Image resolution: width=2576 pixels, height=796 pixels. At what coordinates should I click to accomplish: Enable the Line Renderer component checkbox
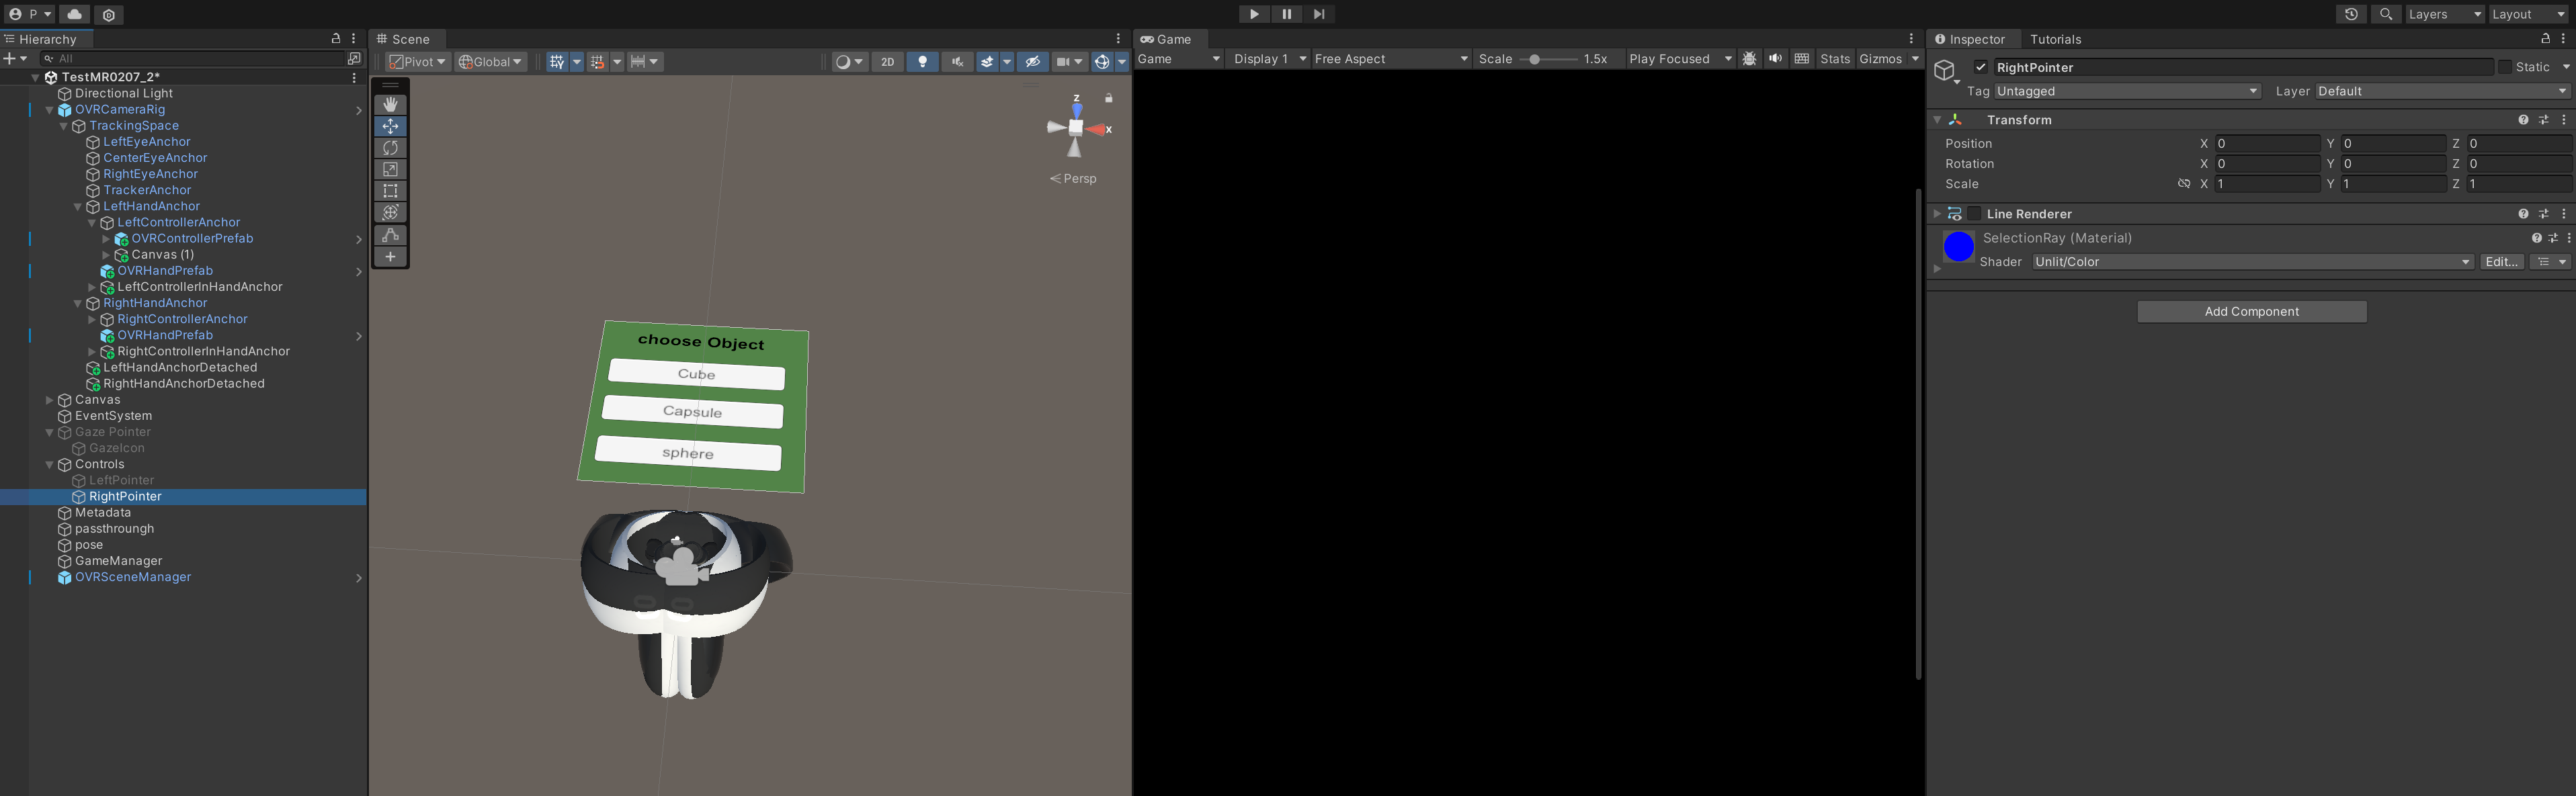point(1974,214)
